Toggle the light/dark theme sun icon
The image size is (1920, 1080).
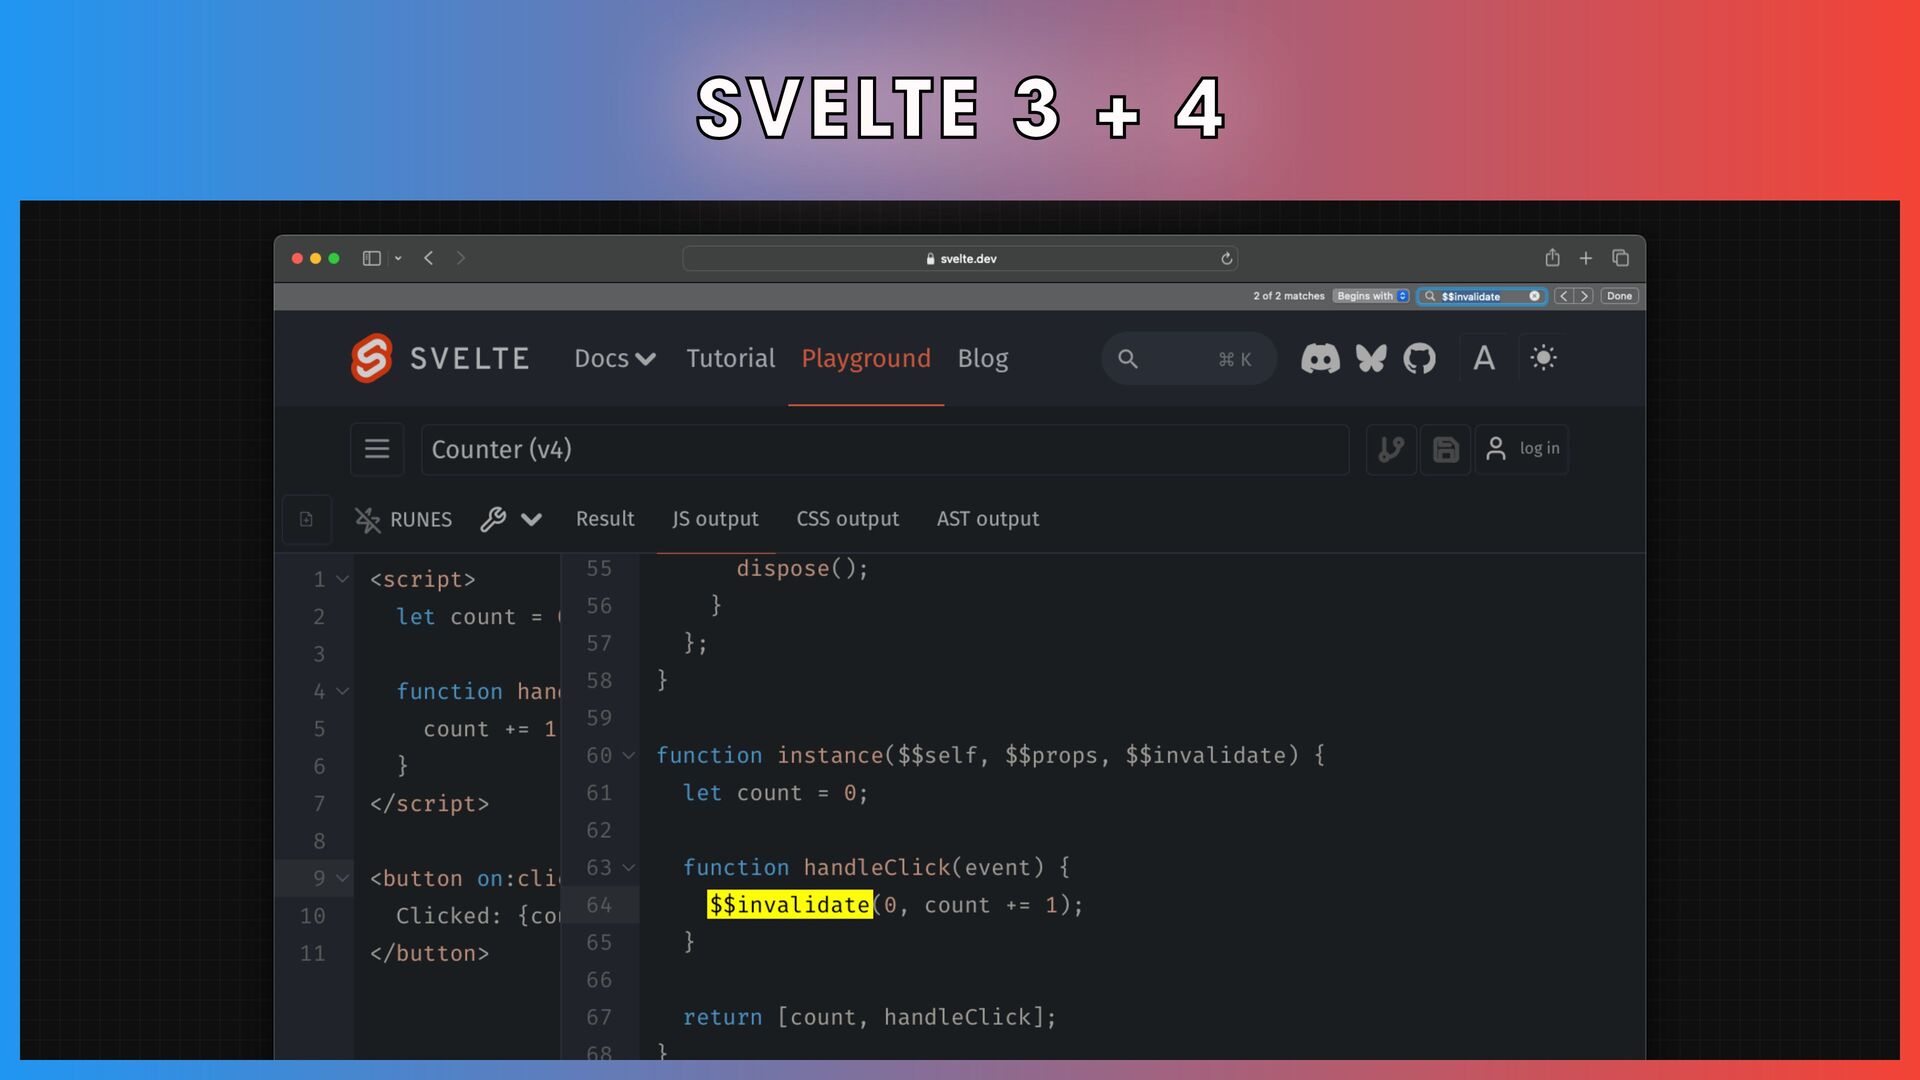coord(1543,359)
